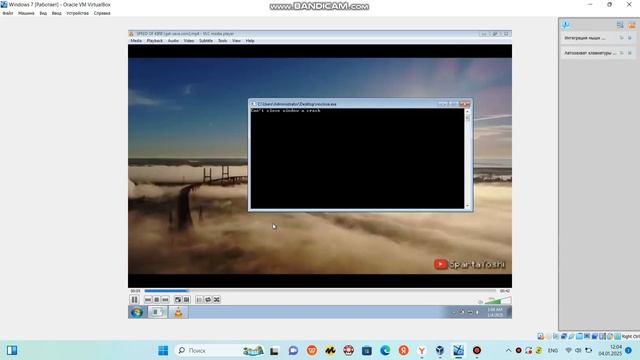Click console window vertical scrollbar
Viewport: 640px width, 360px height.
point(468,158)
